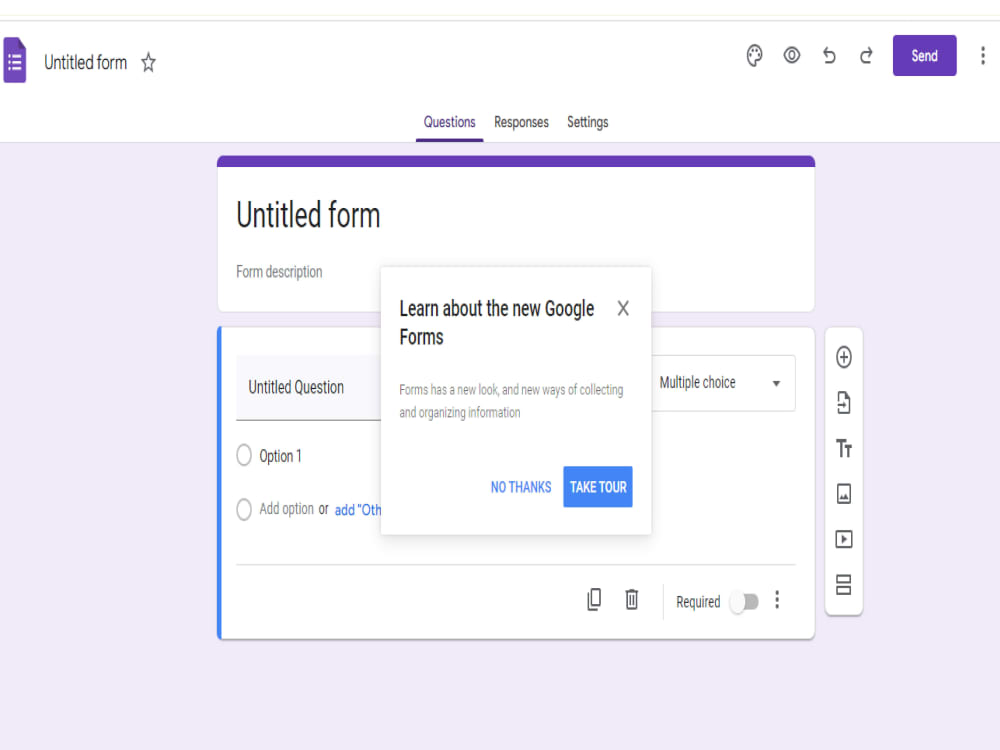Select the Import questions icon
Screen dimensions: 1000x750
[843, 403]
